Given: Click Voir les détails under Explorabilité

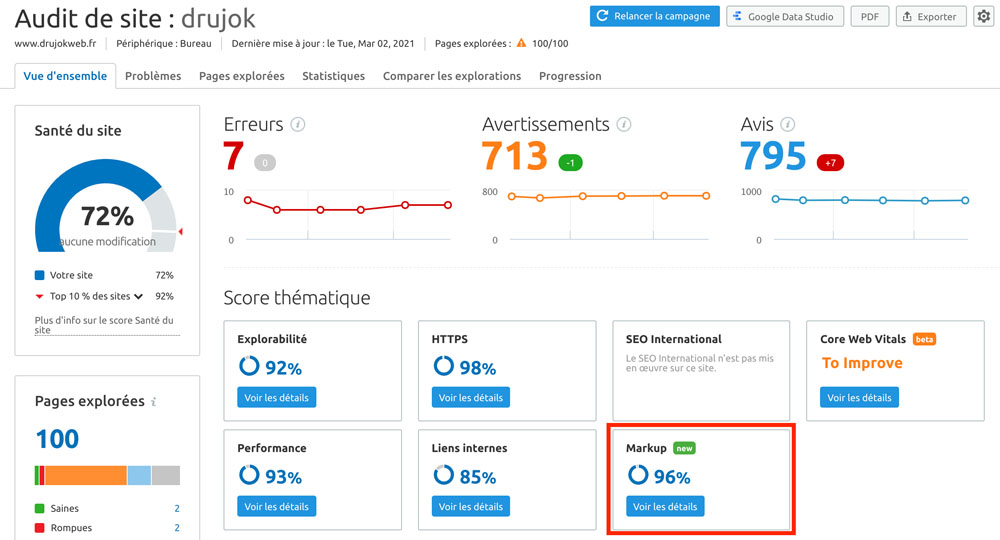Looking at the screenshot, I should 276,397.
